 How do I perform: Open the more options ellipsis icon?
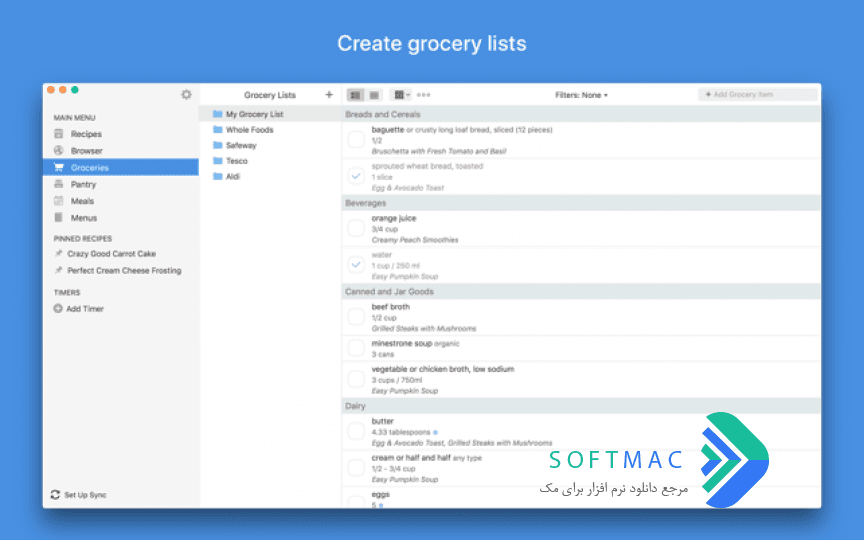tap(423, 95)
